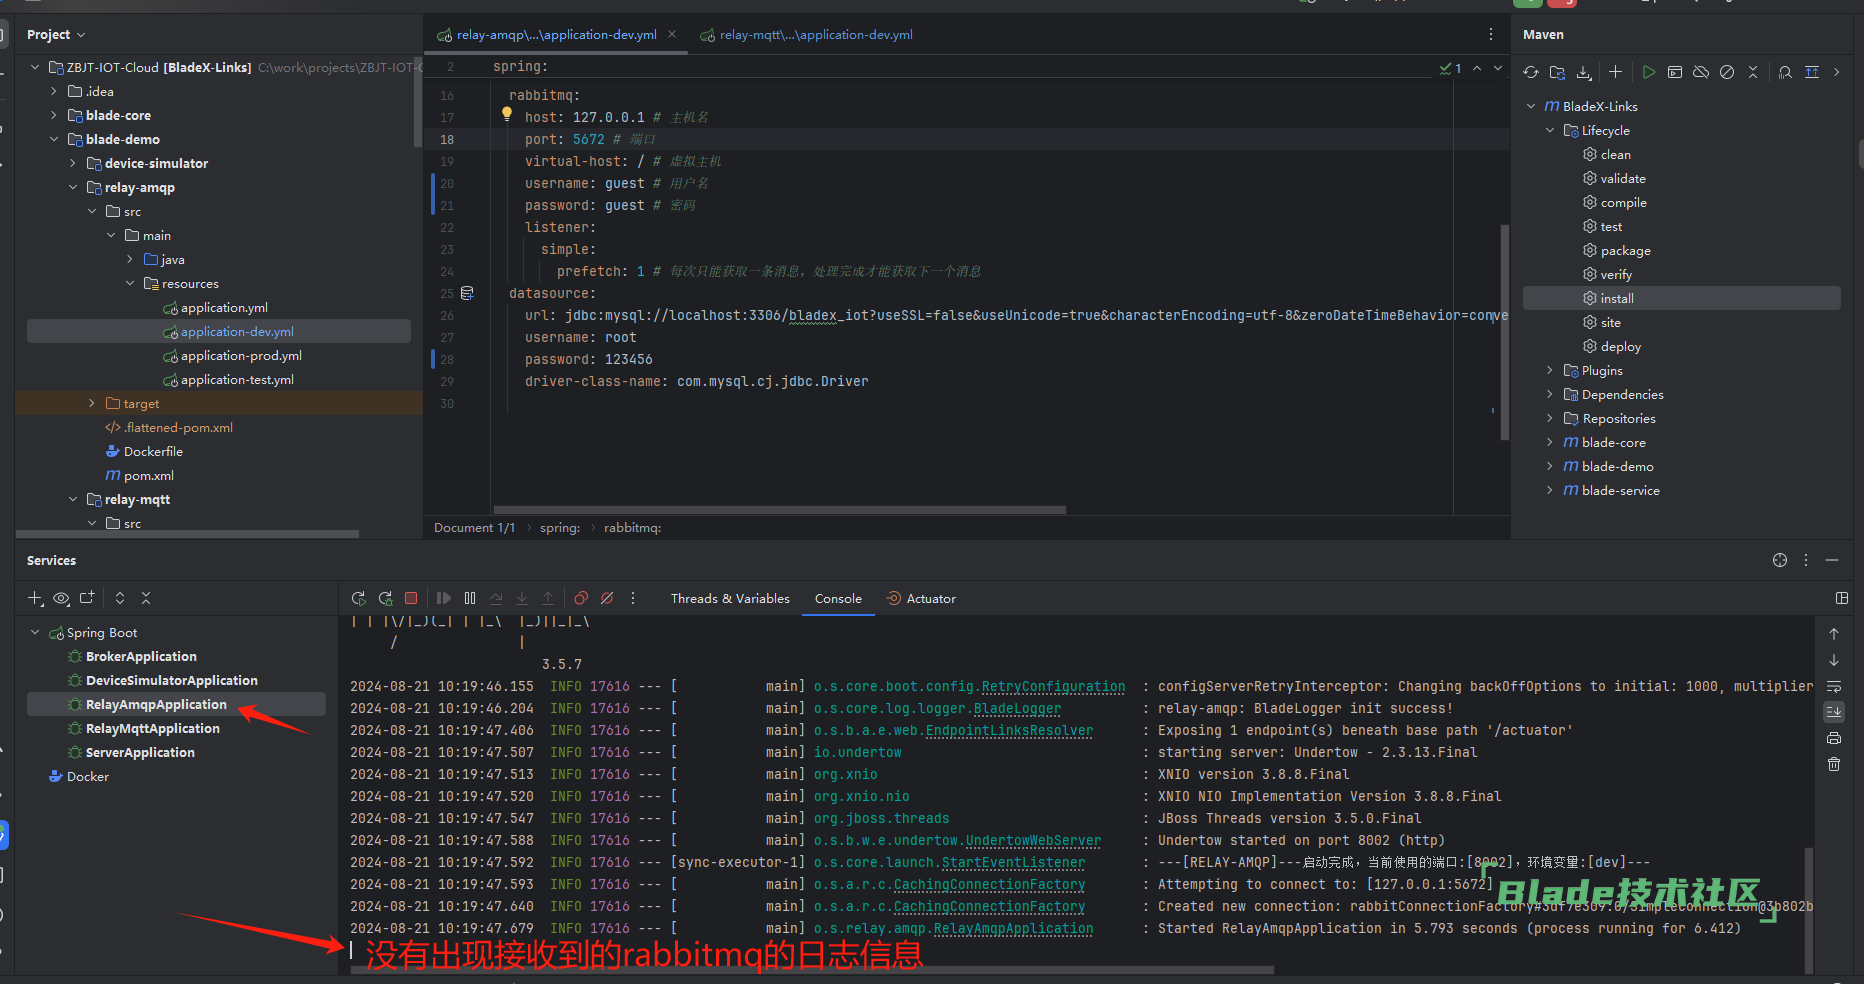Open Project view dropdown
This screenshot has height=984, width=1864.
[56, 34]
